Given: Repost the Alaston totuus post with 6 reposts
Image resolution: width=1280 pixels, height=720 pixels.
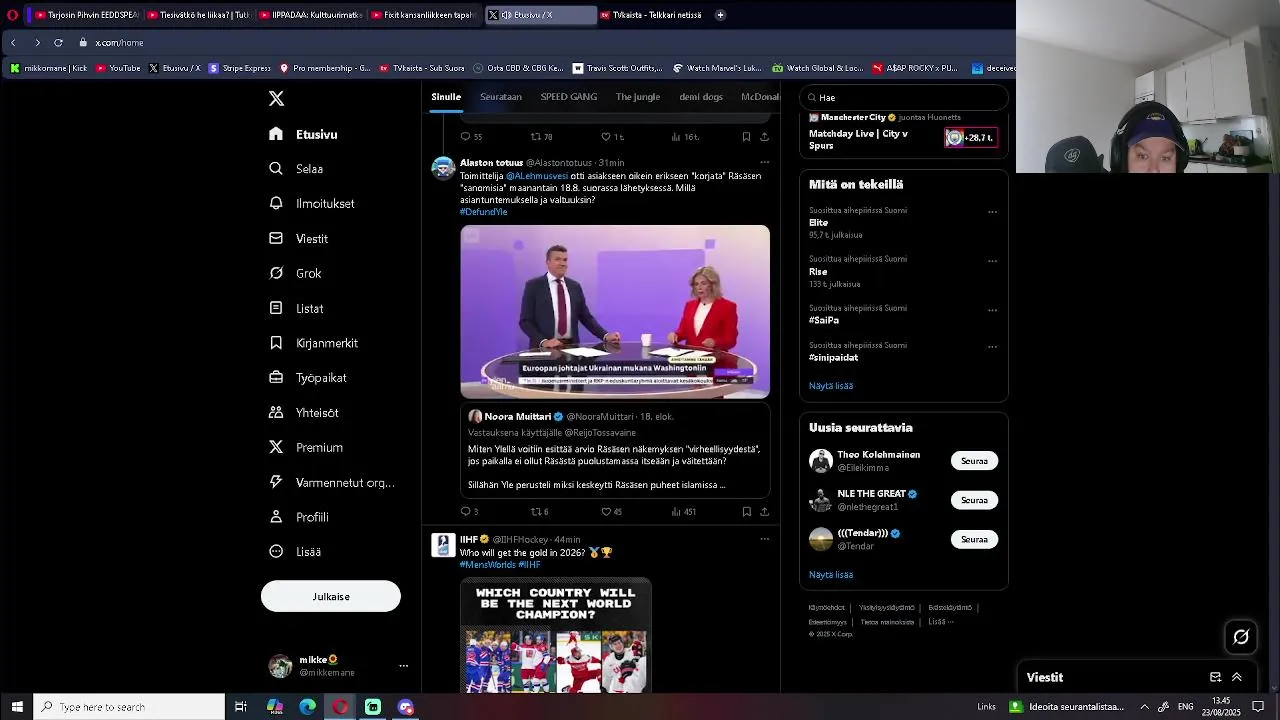Looking at the screenshot, I should (535, 511).
